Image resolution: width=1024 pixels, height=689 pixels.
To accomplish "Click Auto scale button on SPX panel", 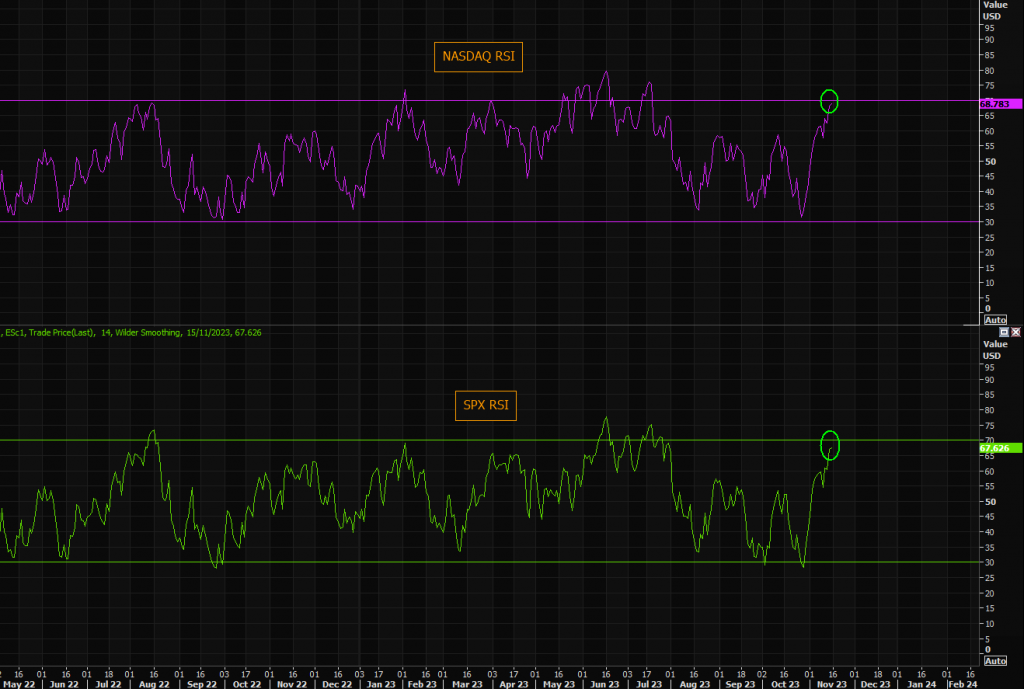I will (x=995, y=661).
